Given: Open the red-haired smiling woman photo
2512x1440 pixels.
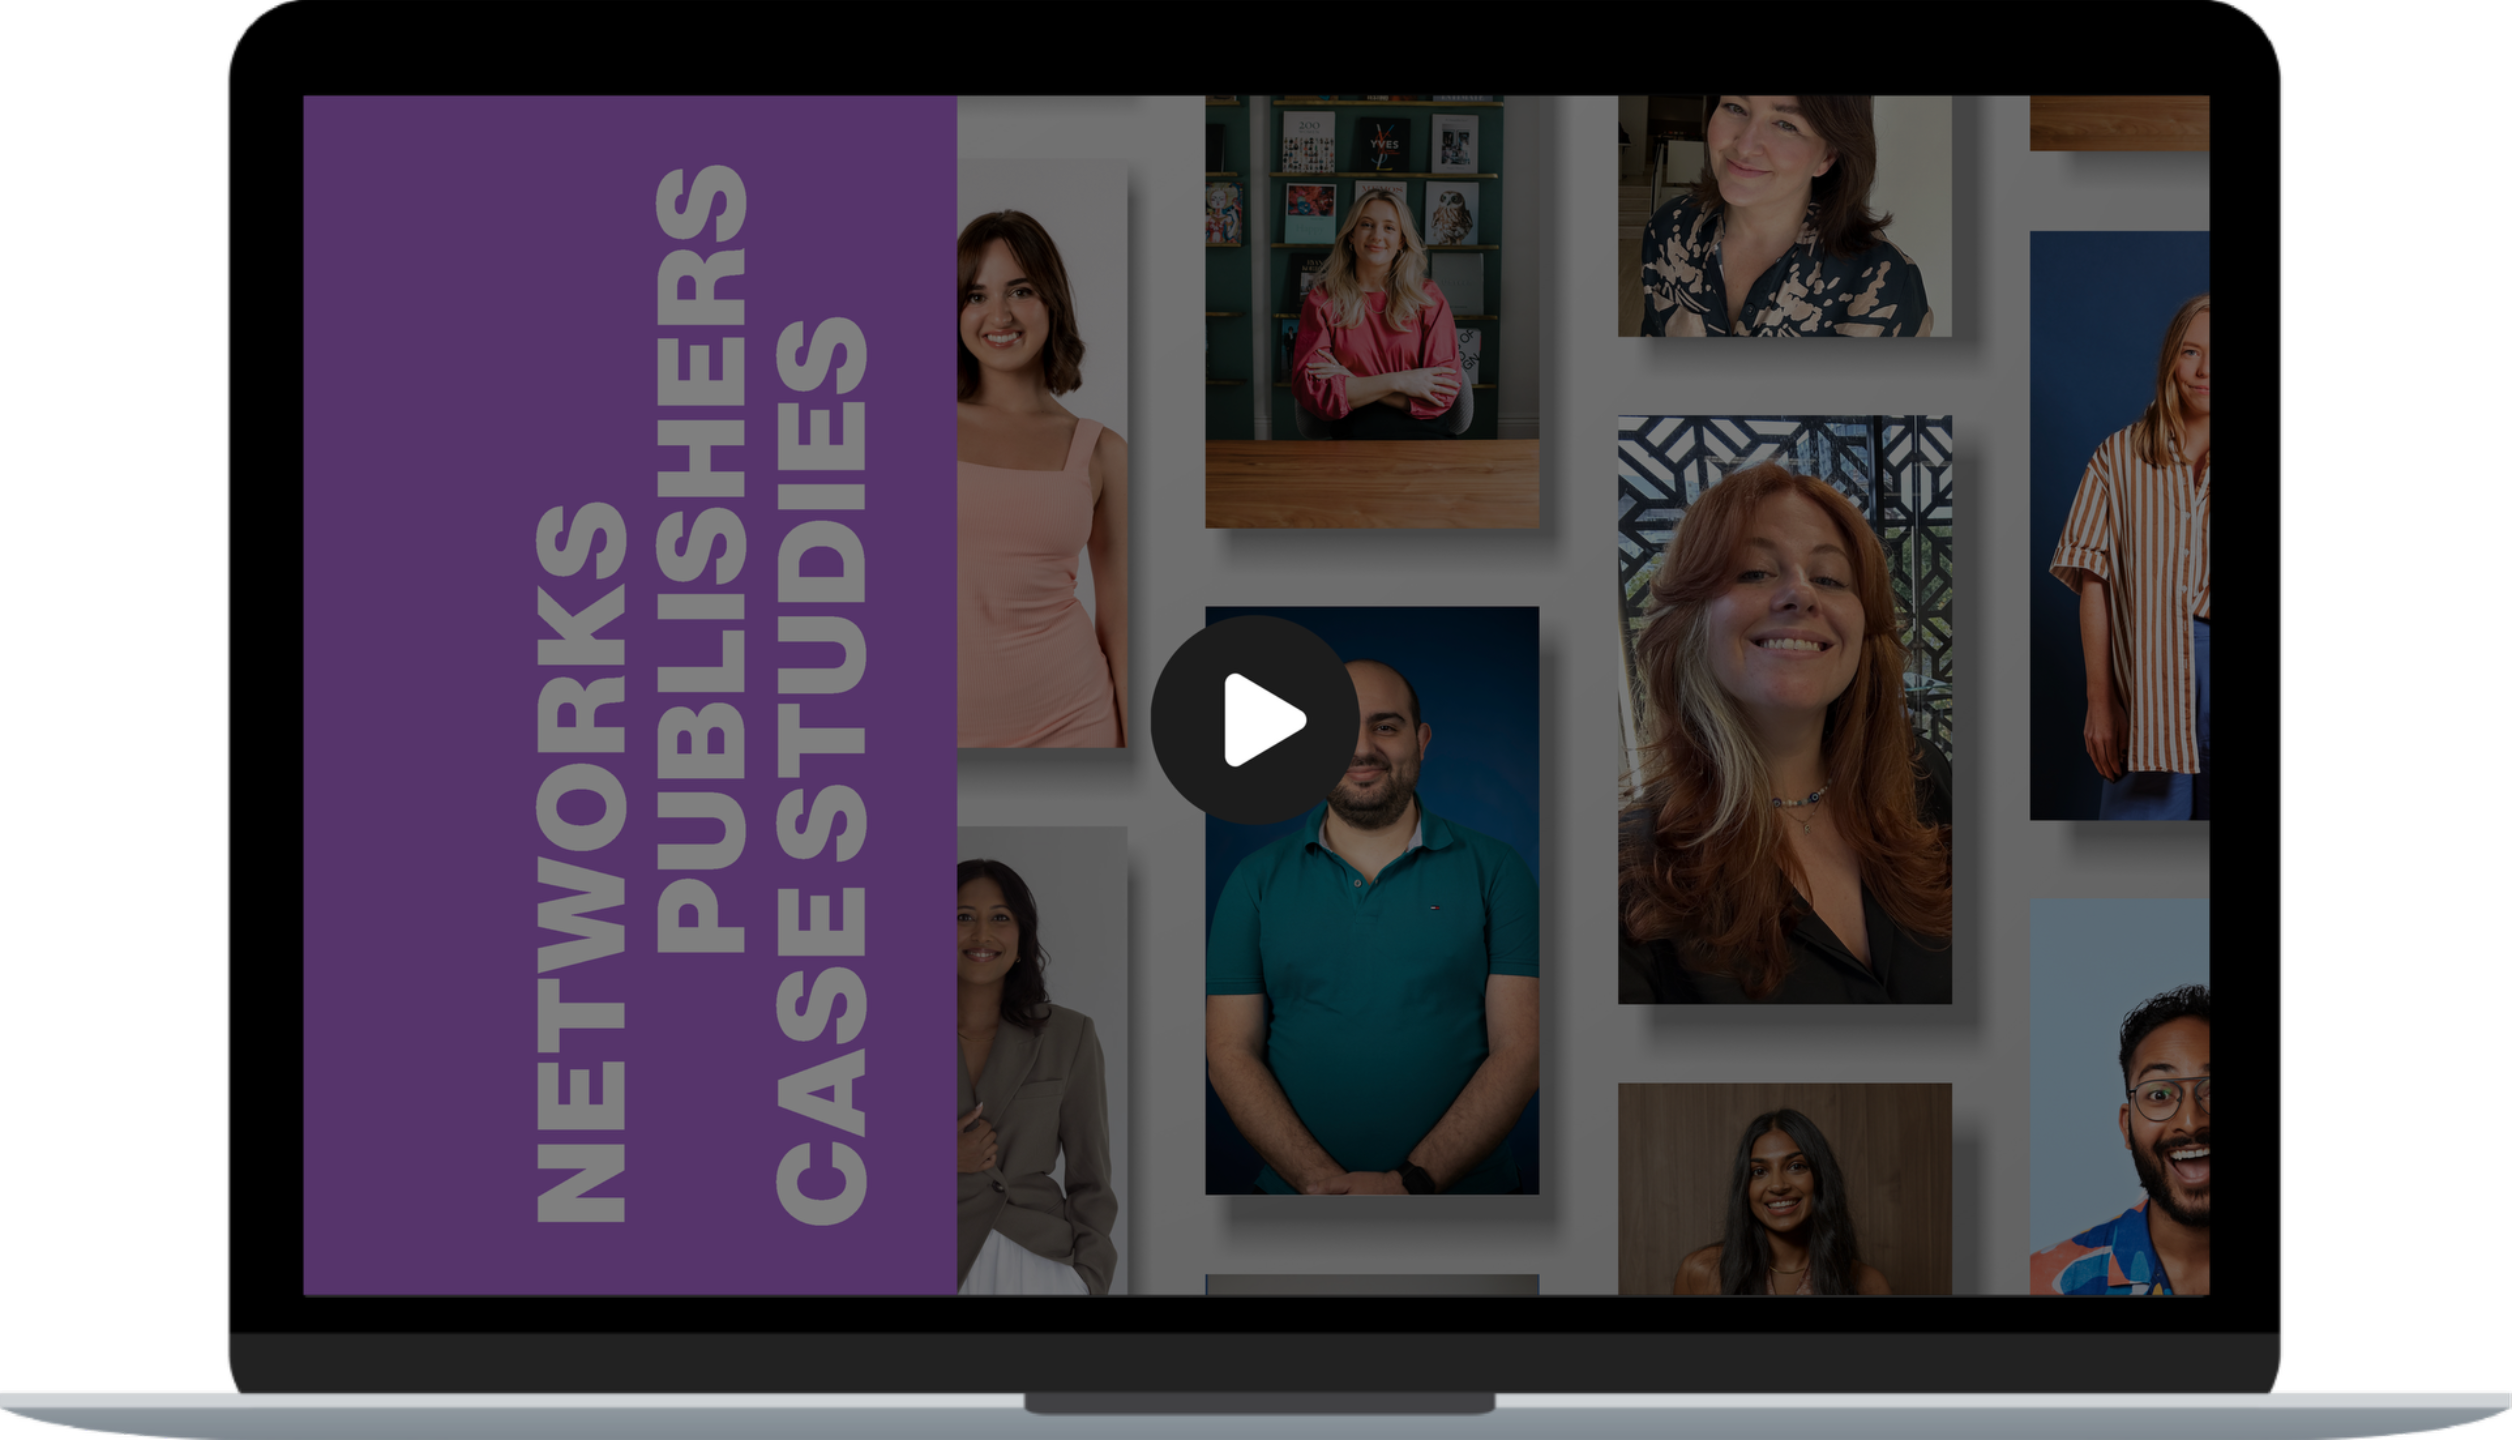Looking at the screenshot, I should (1785, 710).
